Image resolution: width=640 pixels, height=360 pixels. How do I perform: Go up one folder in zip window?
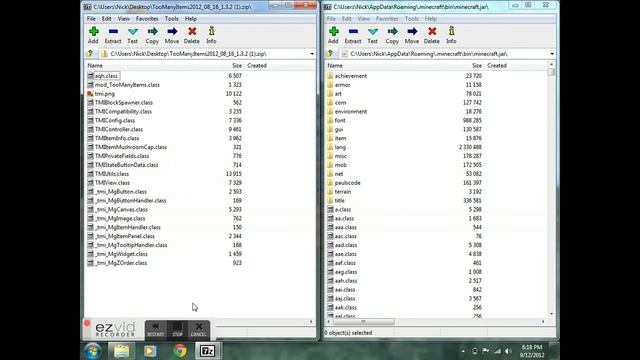coord(91,53)
